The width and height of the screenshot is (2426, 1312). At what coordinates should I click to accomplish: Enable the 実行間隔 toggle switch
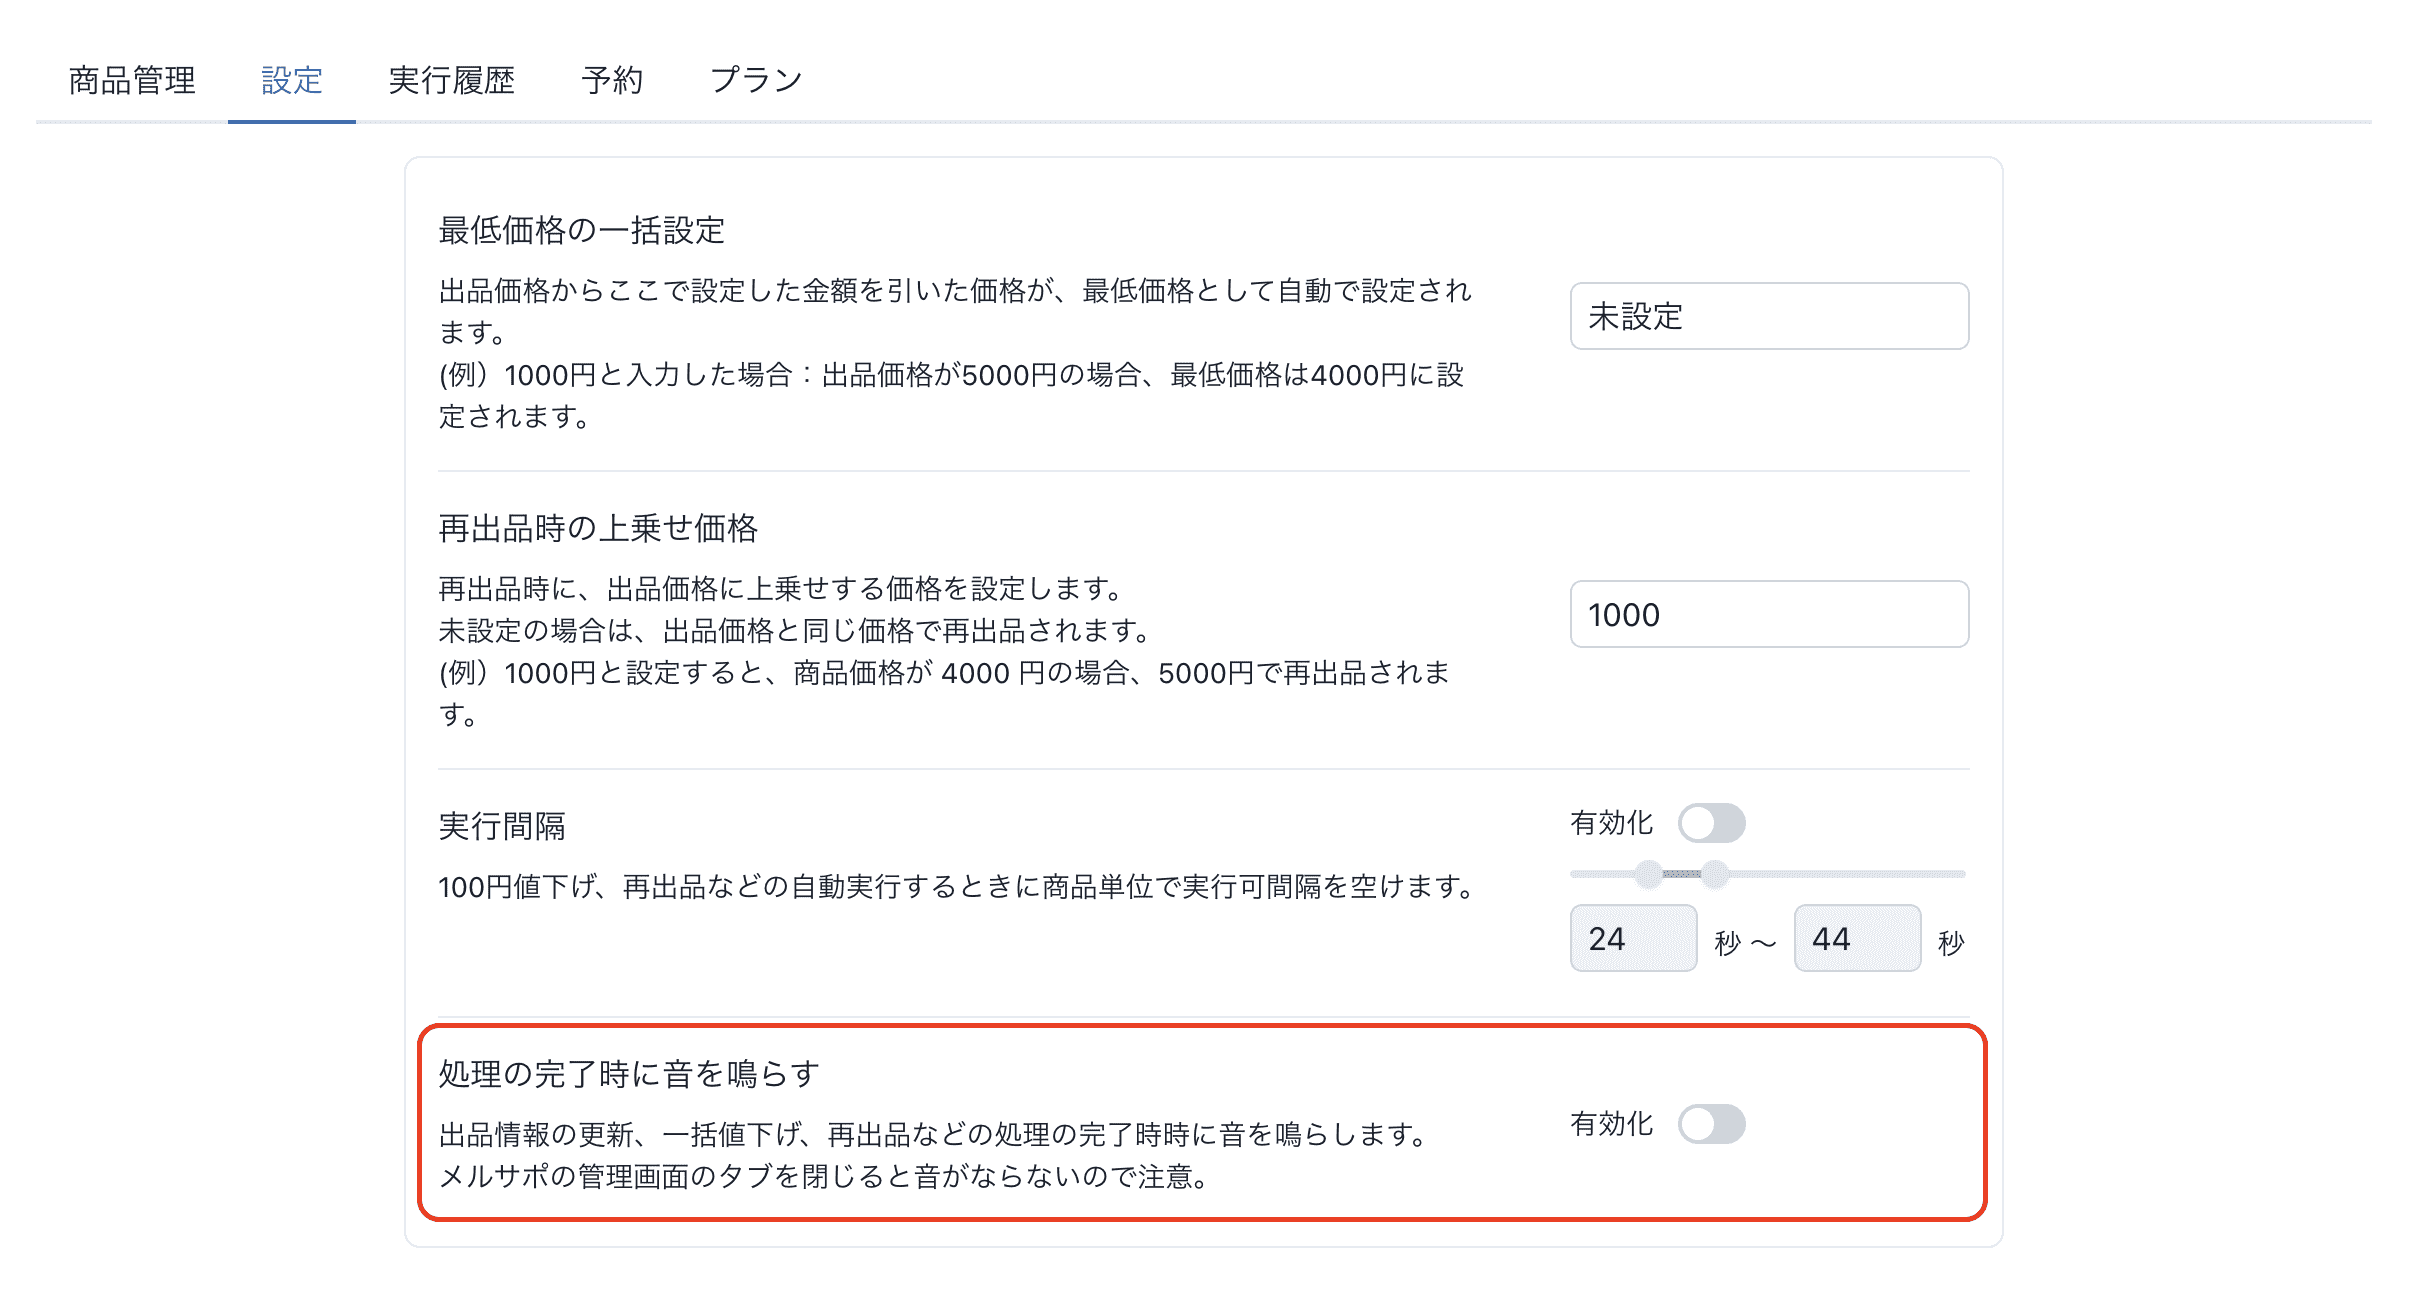(1711, 823)
